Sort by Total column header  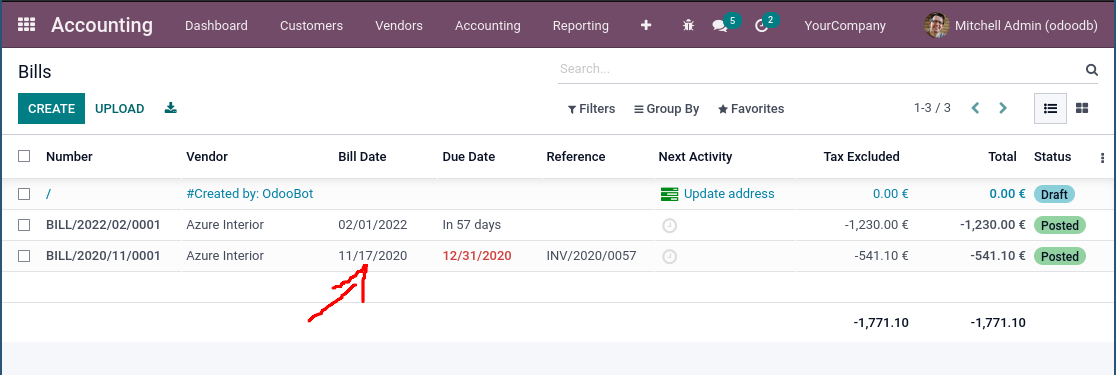click(1002, 157)
